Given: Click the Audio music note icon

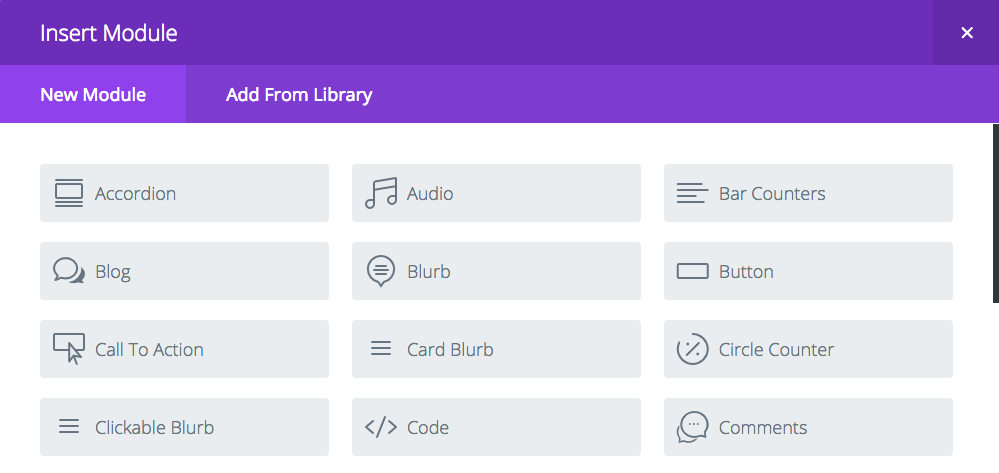Looking at the screenshot, I should tap(381, 193).
